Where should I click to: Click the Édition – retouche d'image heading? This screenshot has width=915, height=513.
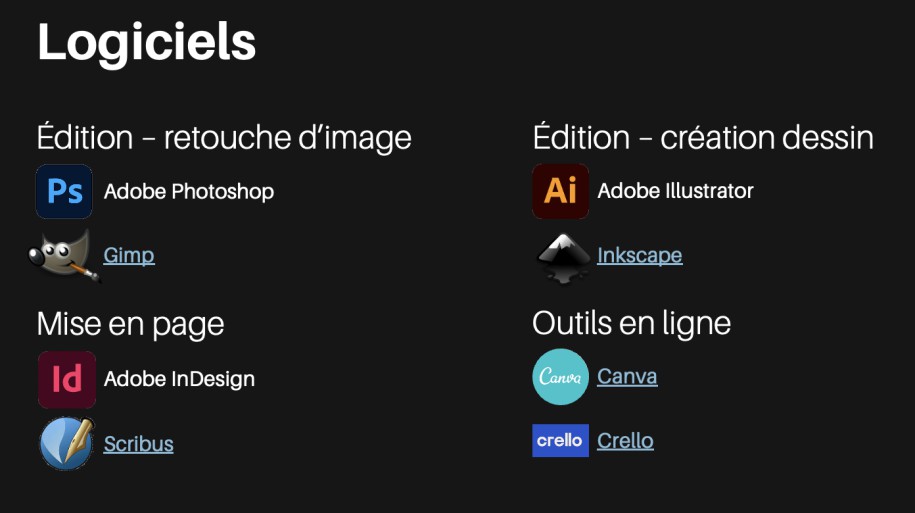[x=224, y=137]
